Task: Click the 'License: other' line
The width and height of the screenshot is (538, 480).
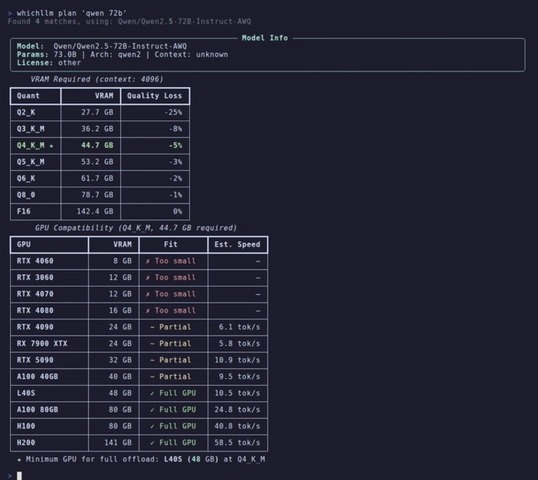Action: (x=49, y=62)
